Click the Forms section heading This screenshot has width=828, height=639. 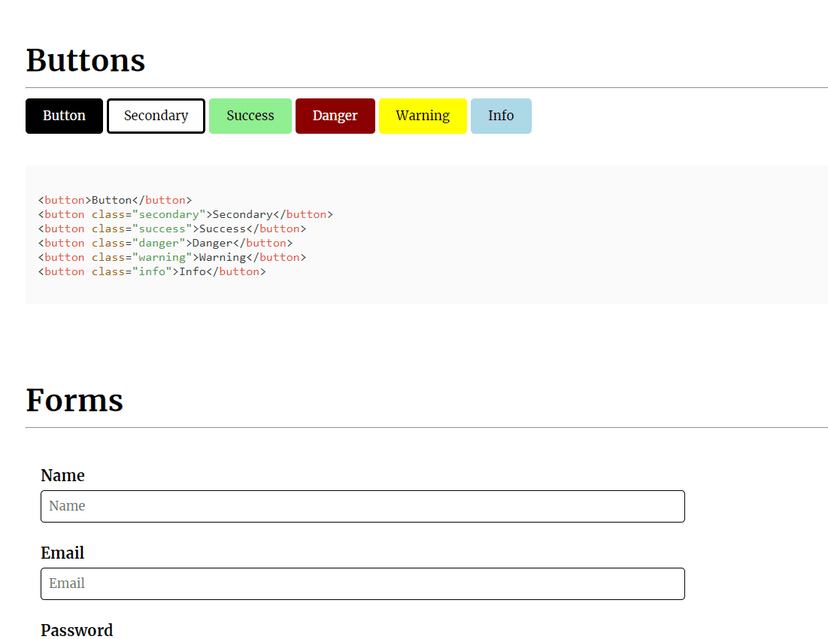pyautogui.click(x=74, y=400)
